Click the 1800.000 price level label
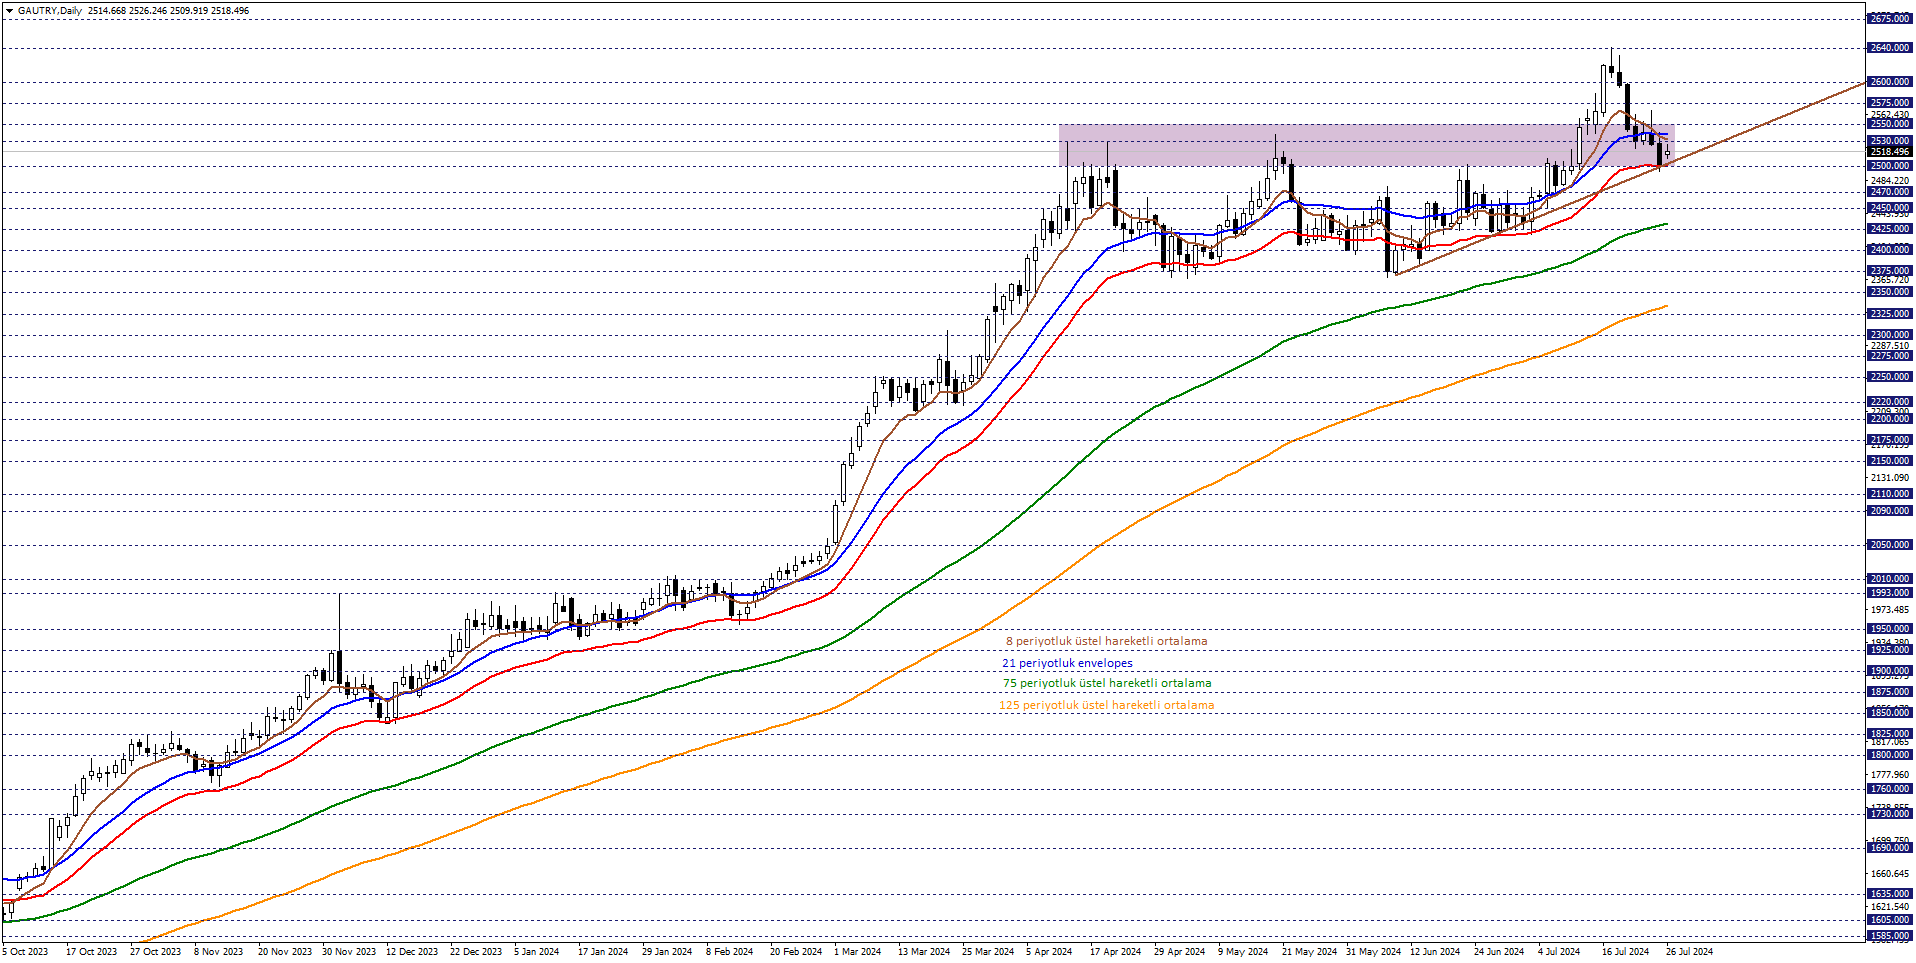Image resolution: width=1916 pixels, height=963 pixels. click(1889, 755)
